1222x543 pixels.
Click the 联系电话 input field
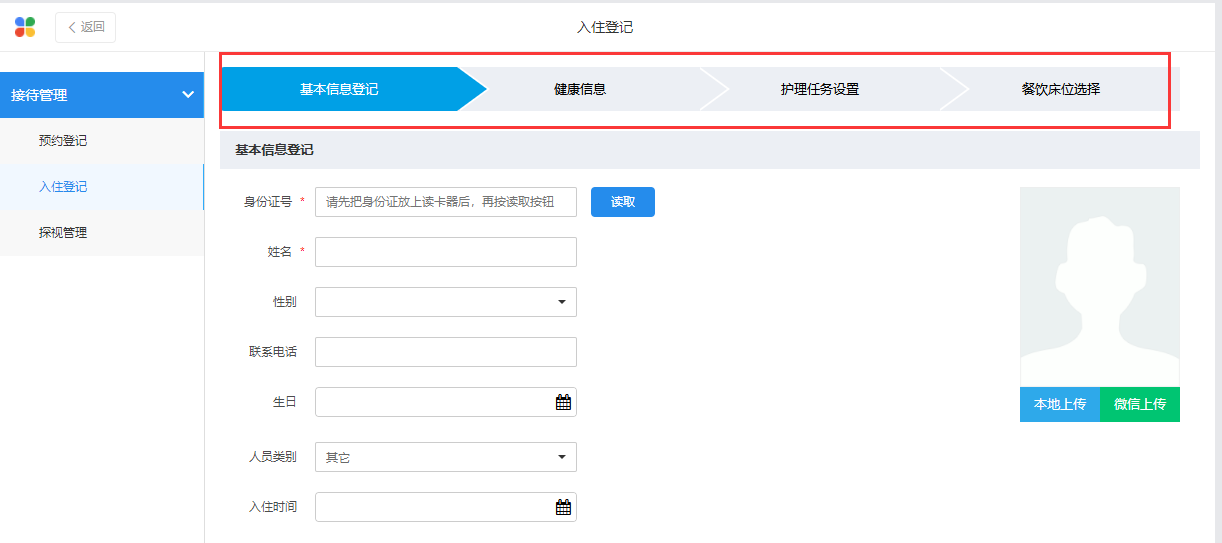(446, 352)
